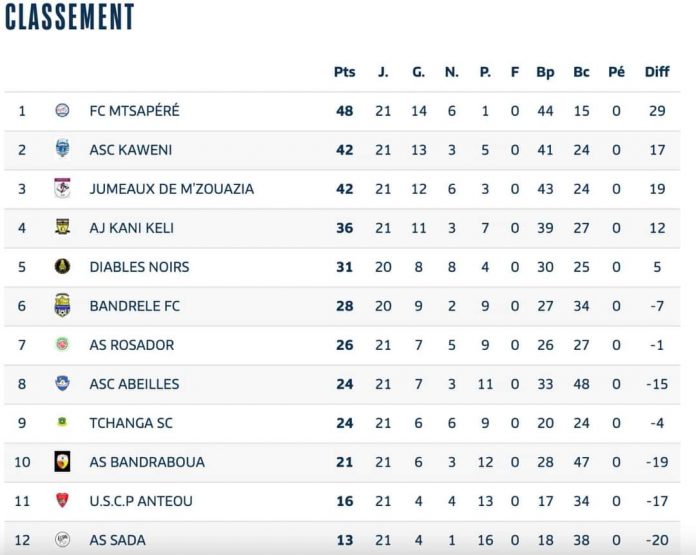Viewport: 696px width, 555px height.
Task: Select the AJ Kani Keli badge icon
Action: [x=62, y=226]
